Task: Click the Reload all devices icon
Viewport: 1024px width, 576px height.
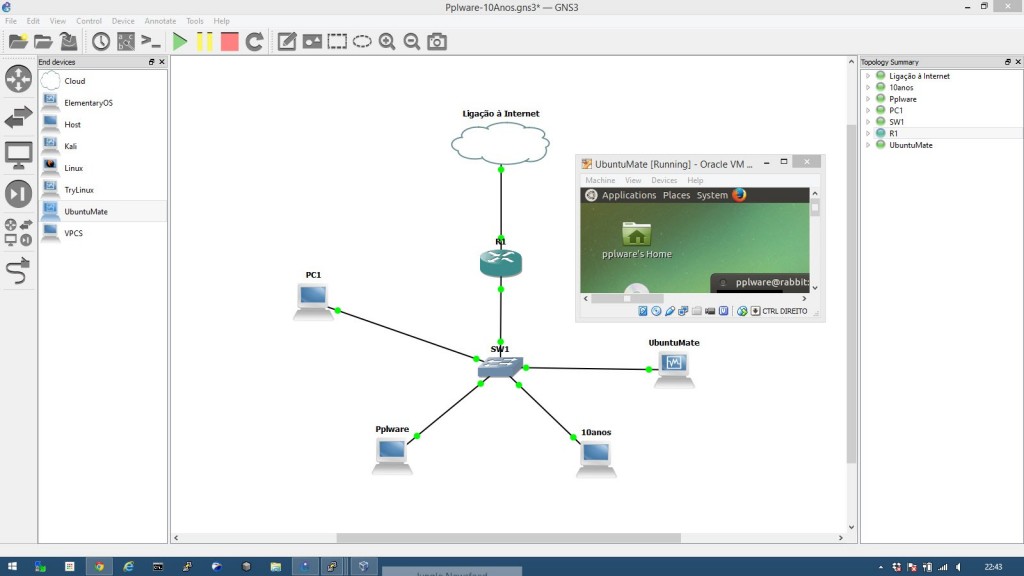Action: (254, 42)
